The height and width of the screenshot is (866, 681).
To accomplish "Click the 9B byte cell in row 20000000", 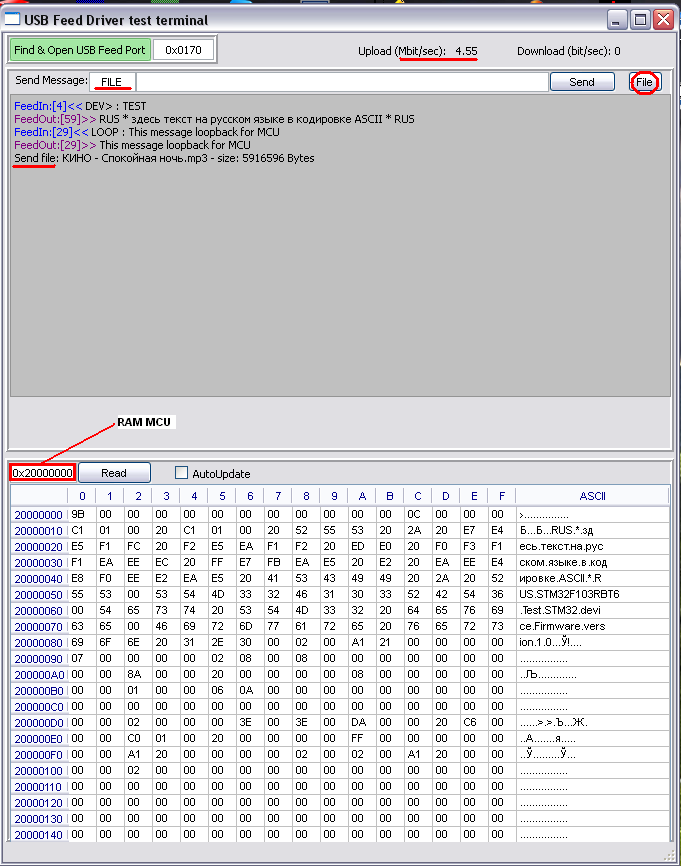I will [x=82, y=515].
